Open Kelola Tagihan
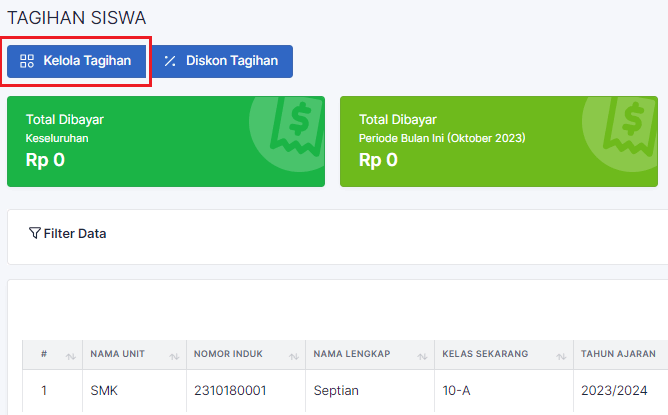Screen dimensions: 668x415 pyautogui.click(x=77, y=61)
